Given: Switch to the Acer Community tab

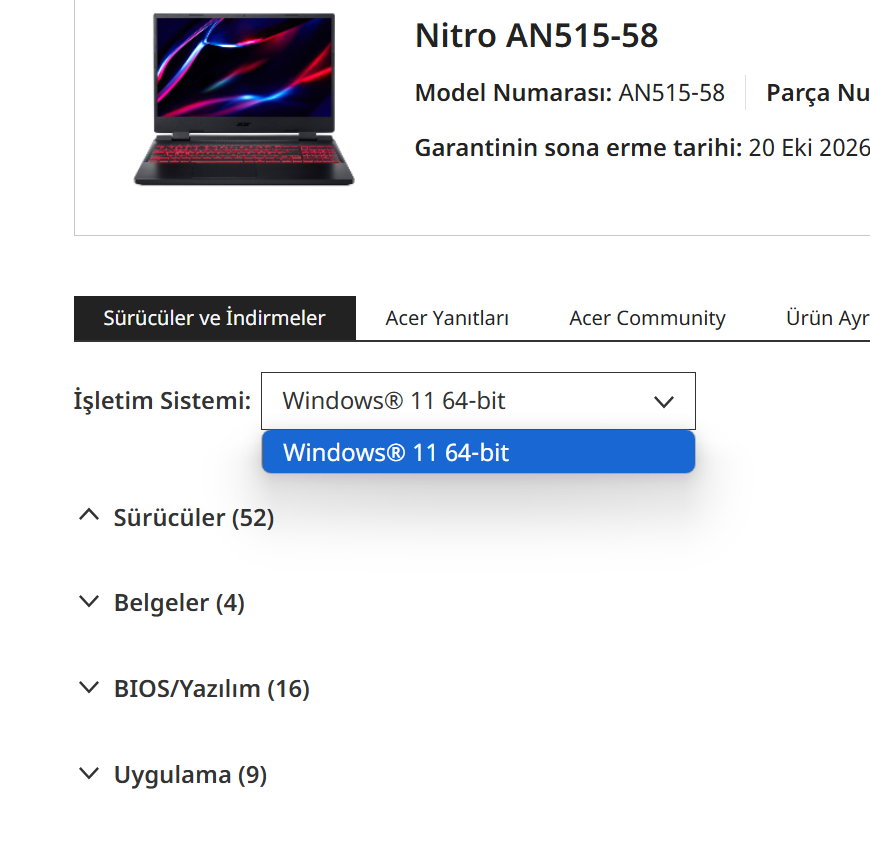Looking at the screenshot, I should (x=647, y=318).
